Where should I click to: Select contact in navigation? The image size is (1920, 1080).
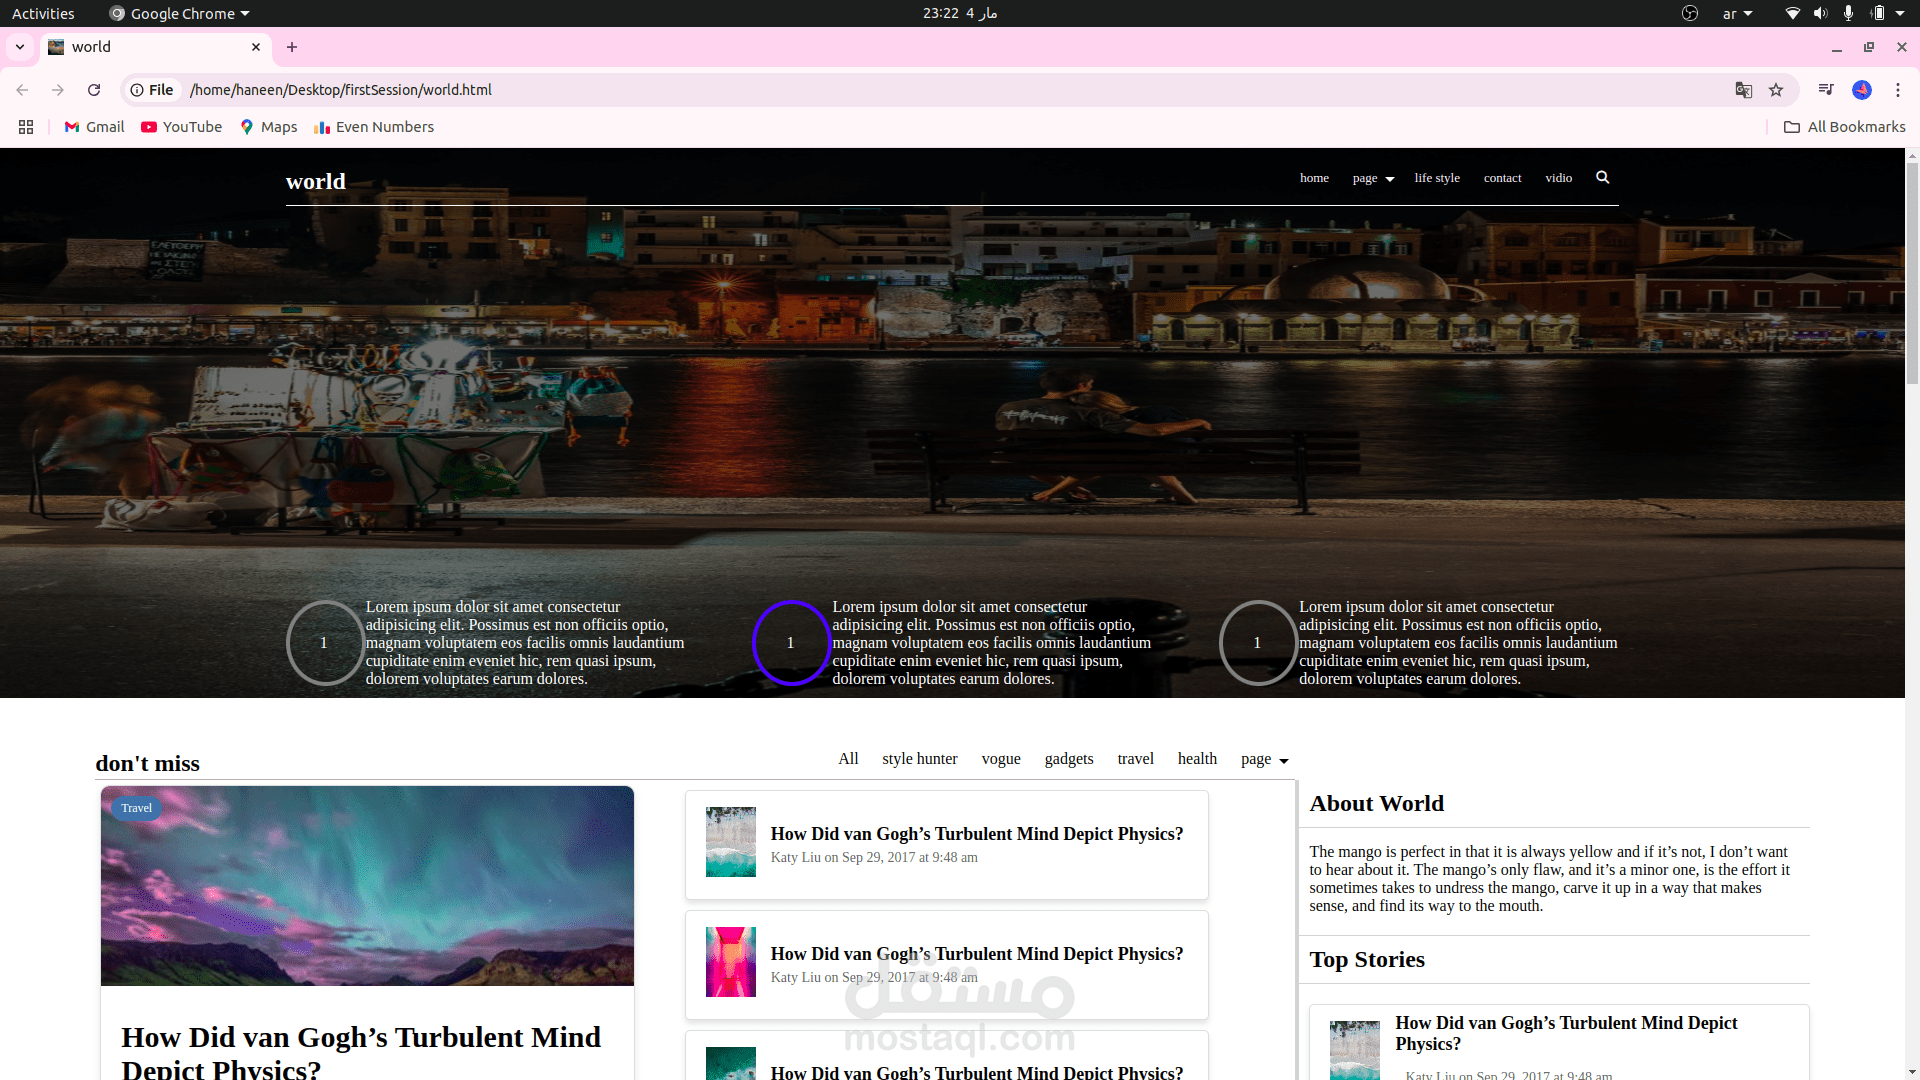[1502, 178]
